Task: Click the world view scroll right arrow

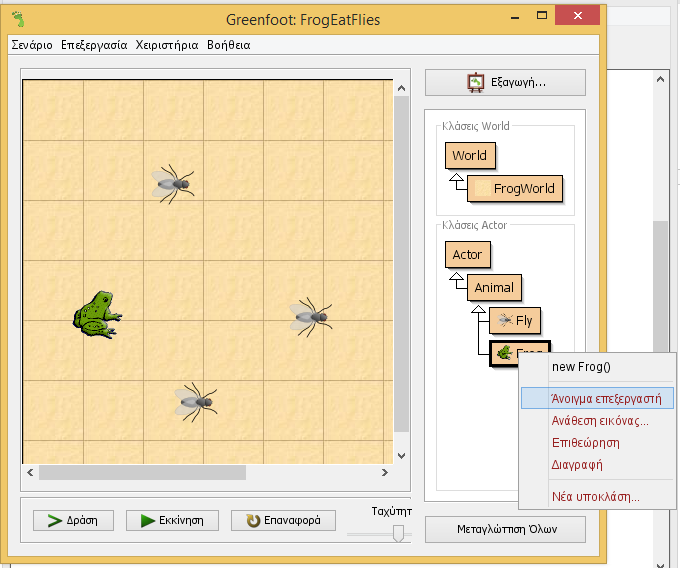Action: point(385,472)
